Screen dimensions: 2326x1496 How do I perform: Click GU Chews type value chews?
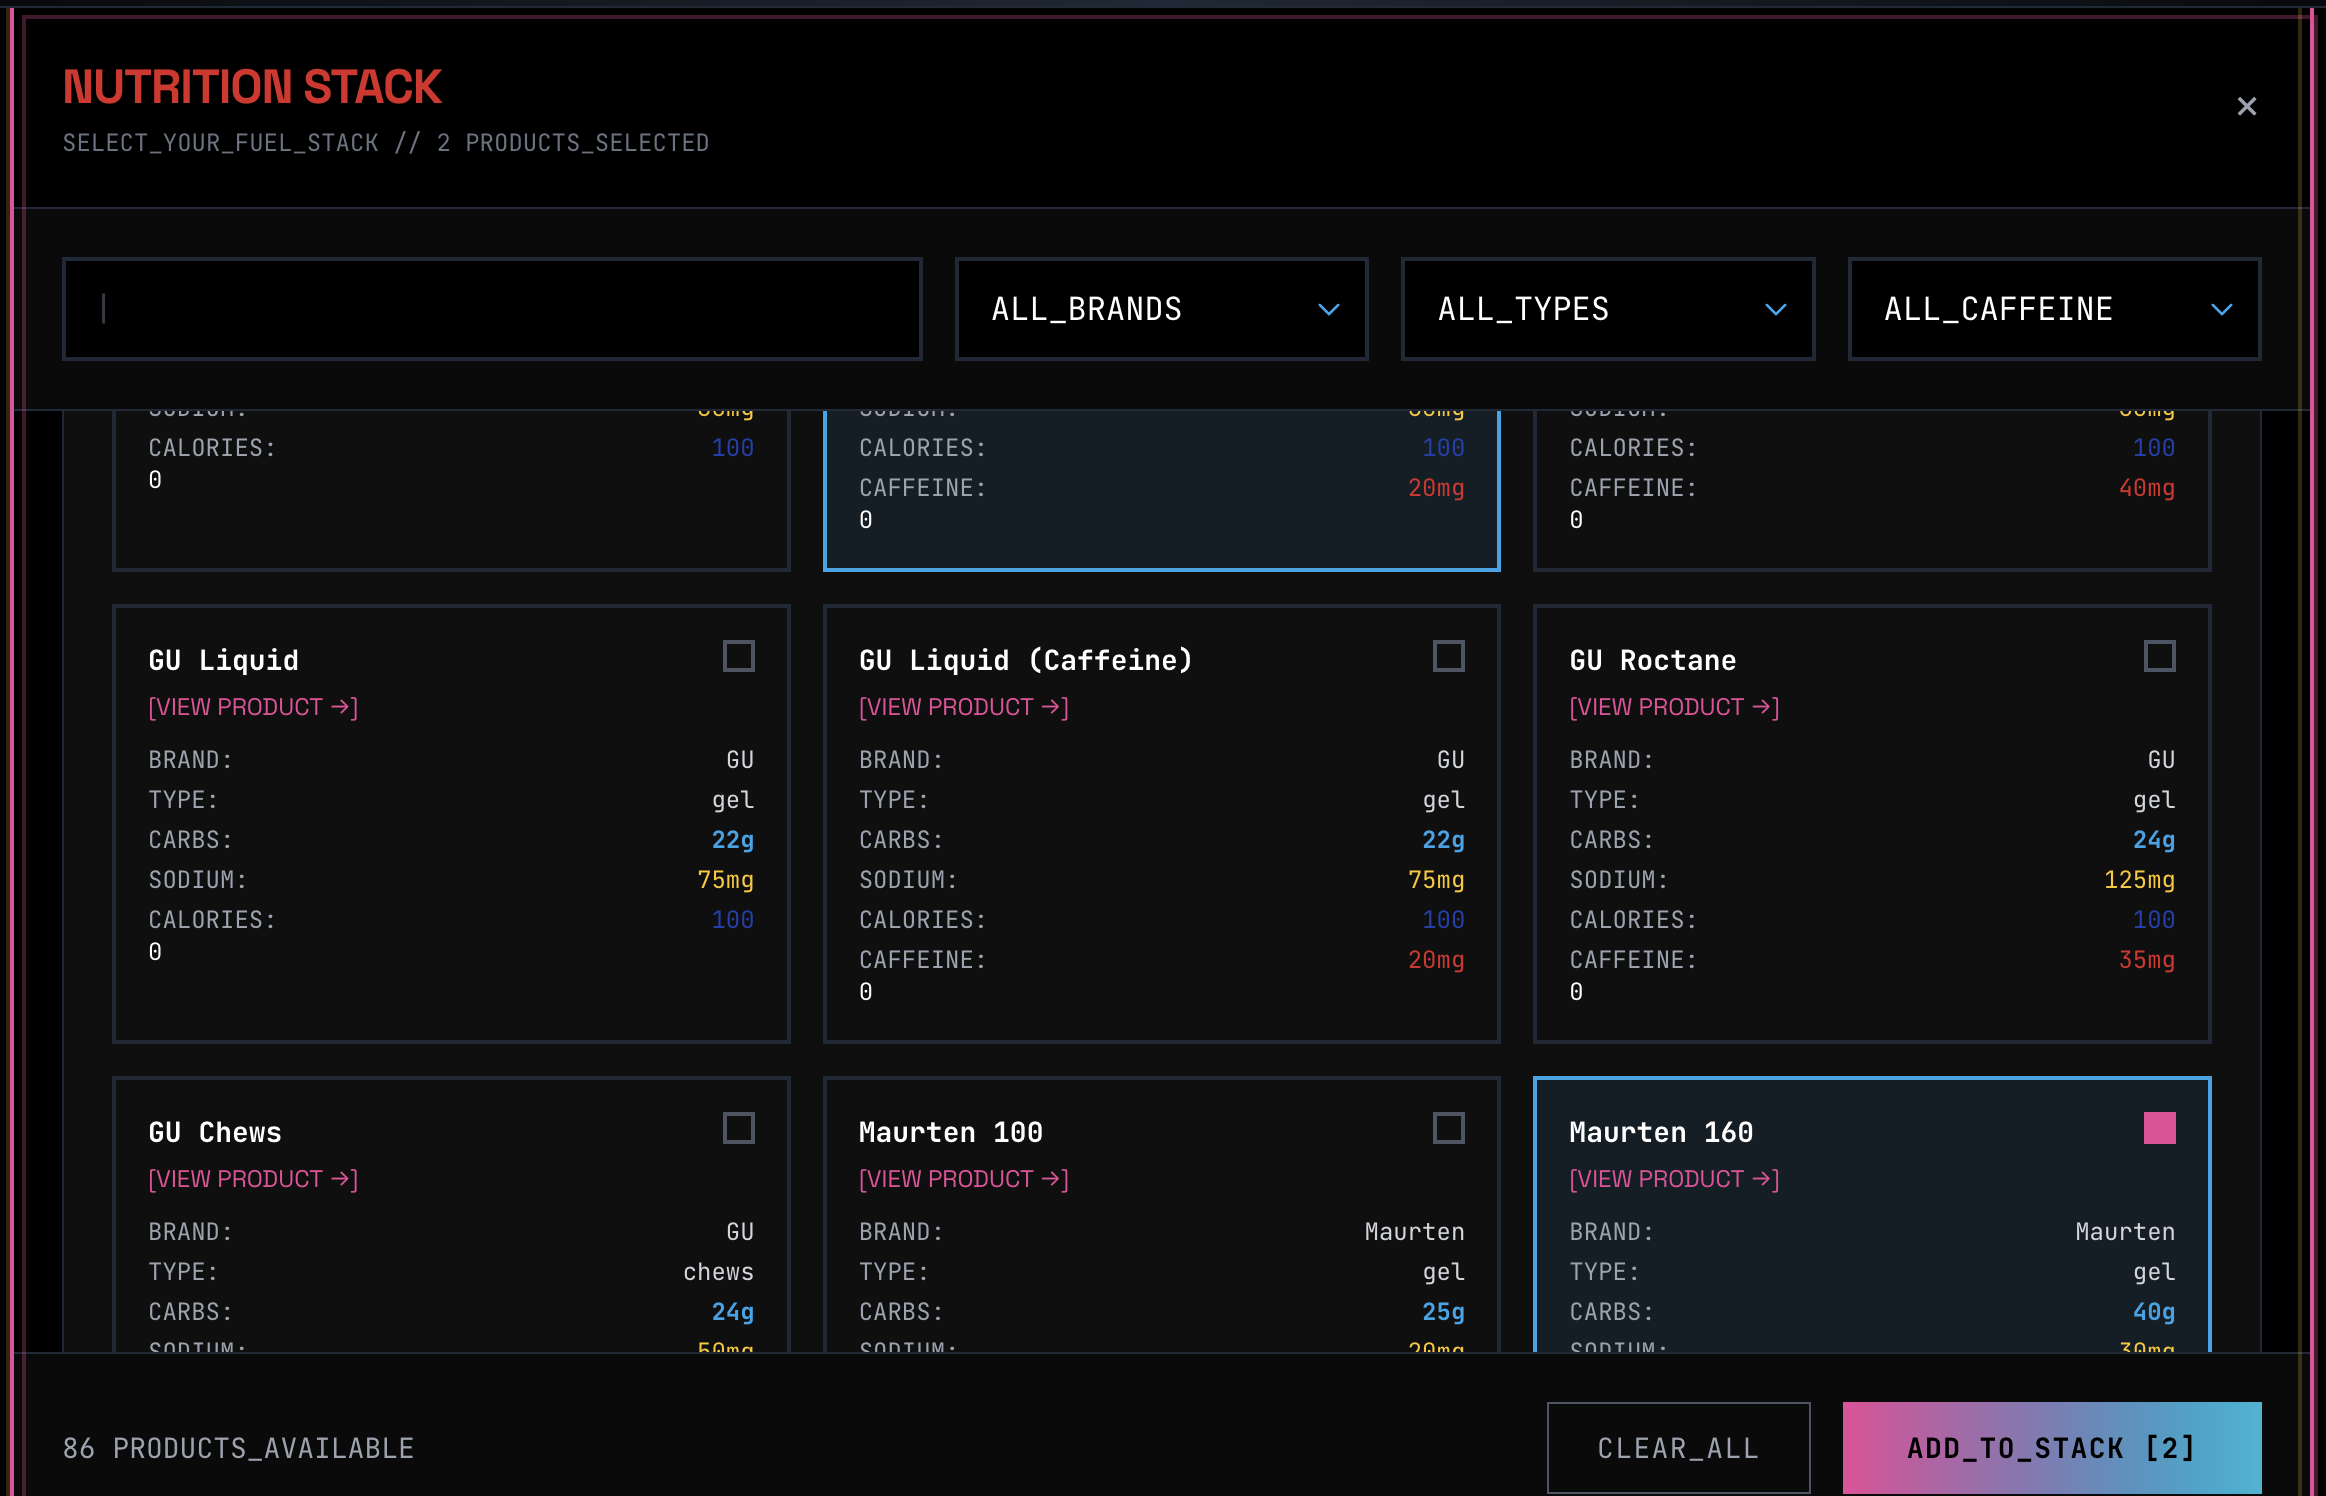[x=718, y=1272]
